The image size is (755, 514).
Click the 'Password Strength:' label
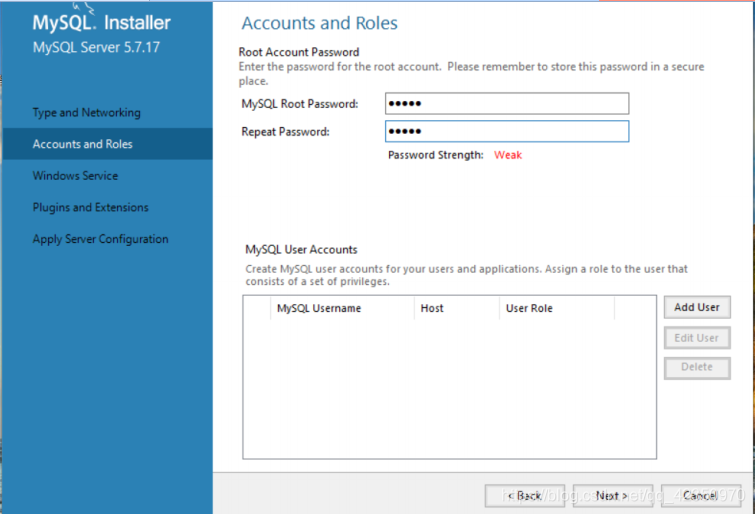pyautogui.click(x=436, y=155)
